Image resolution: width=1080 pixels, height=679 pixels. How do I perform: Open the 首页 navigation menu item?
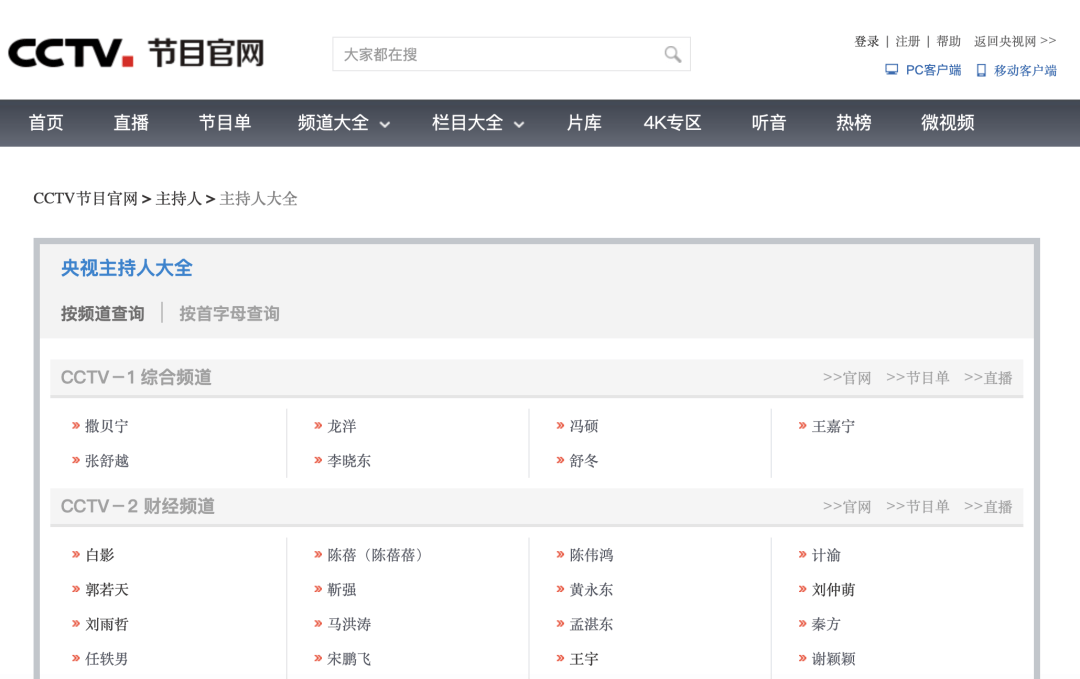pyautogui.click(x=45, y=123)
